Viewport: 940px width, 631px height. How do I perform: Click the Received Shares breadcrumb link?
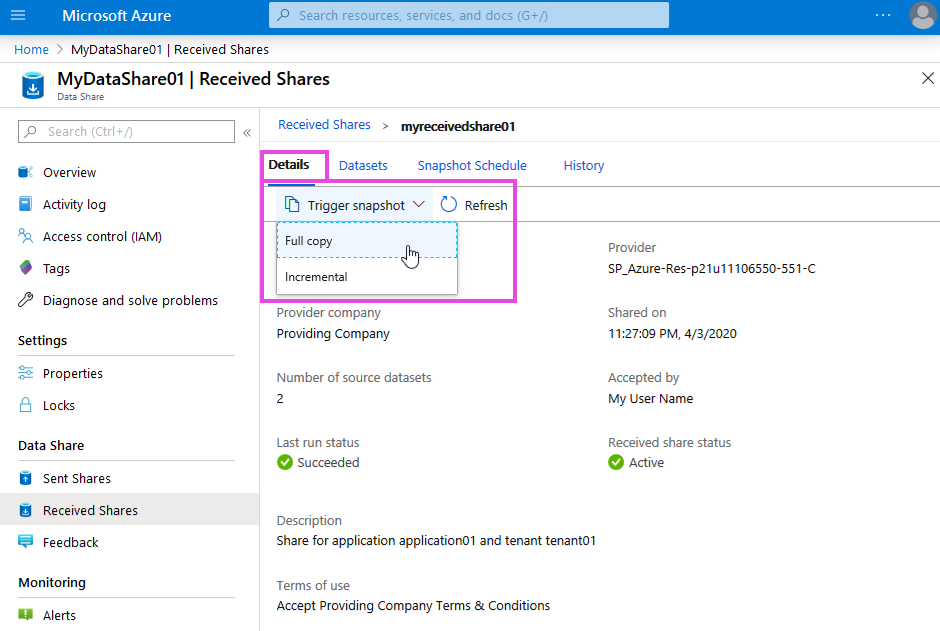(324, 125)
